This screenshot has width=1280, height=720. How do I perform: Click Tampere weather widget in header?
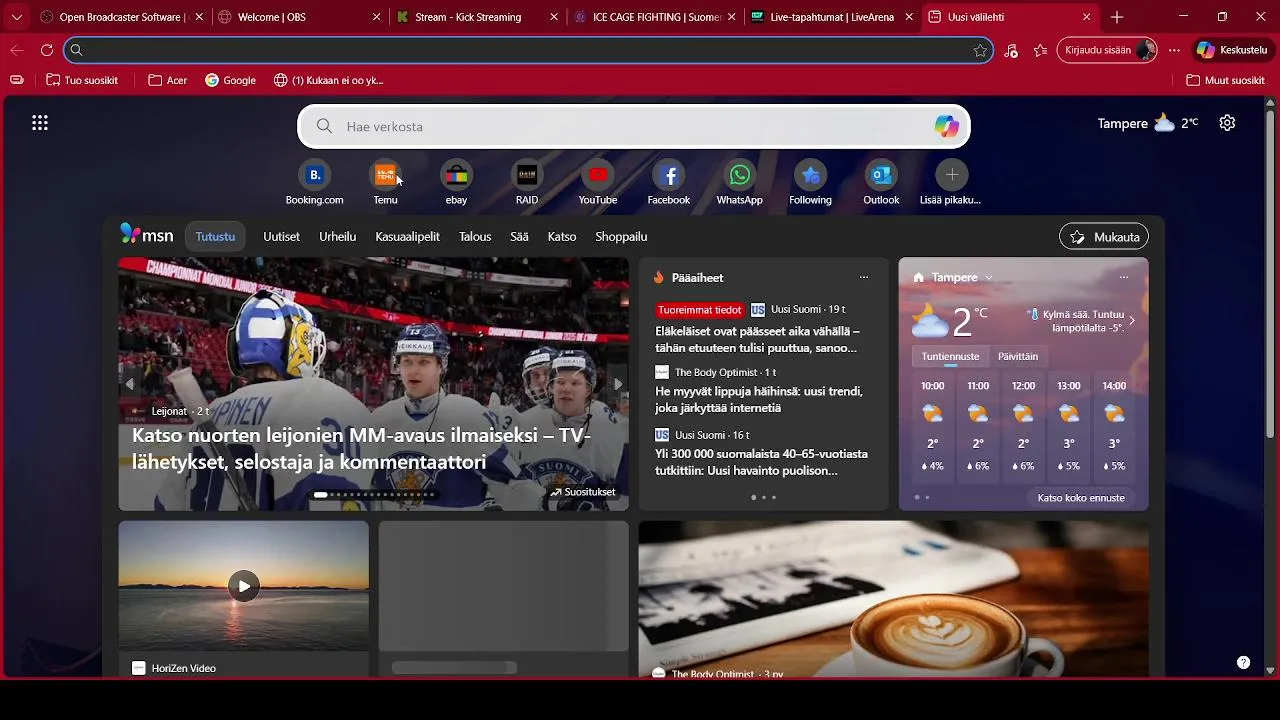coord(1147,123)
